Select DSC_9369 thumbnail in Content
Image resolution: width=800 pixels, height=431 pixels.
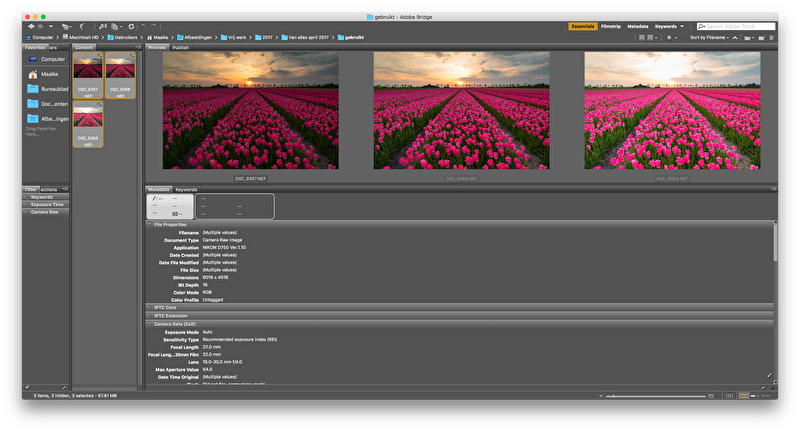88,124
